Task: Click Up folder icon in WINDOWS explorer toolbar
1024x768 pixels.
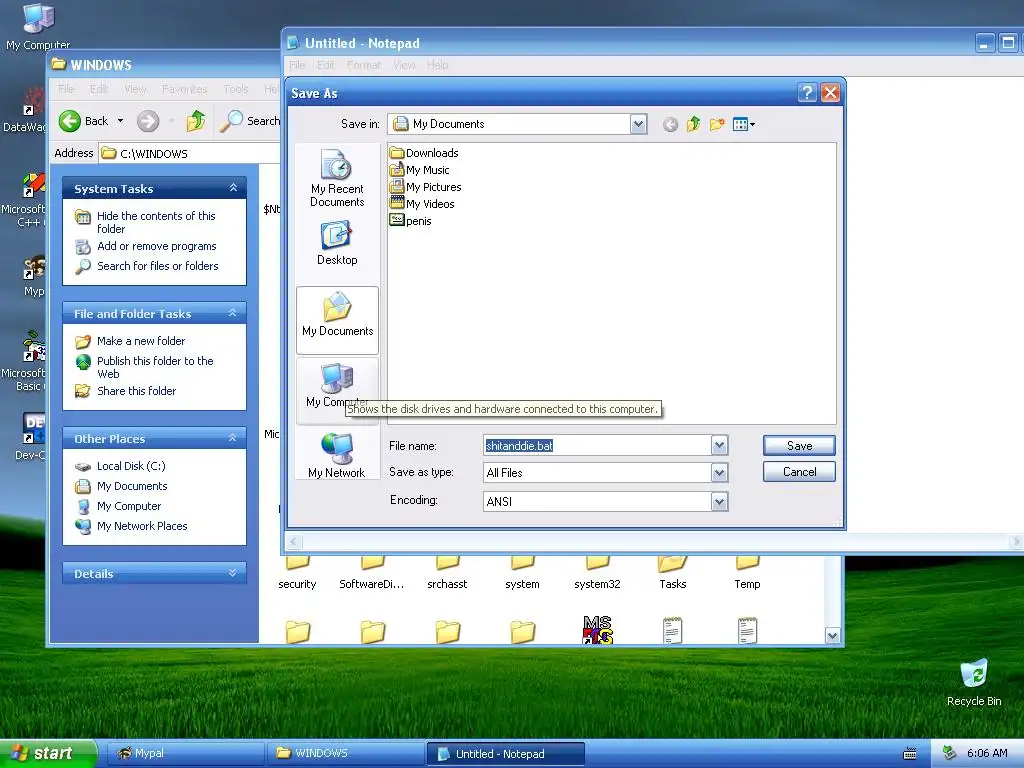Action: (x=195, y=121)
